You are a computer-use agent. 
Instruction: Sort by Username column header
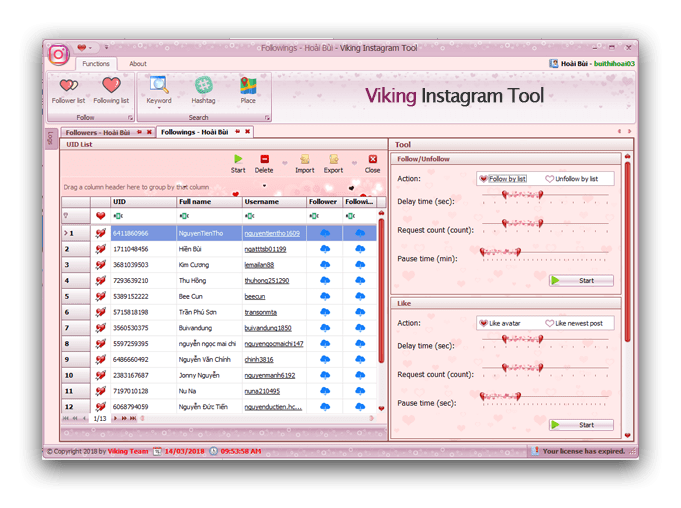click(274, 202)
